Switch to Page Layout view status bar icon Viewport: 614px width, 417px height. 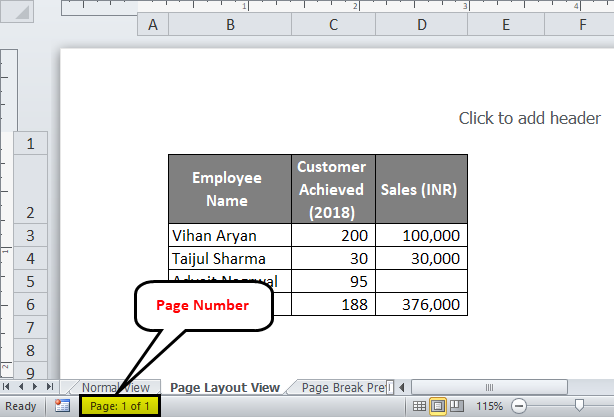[x=438, y=406]
